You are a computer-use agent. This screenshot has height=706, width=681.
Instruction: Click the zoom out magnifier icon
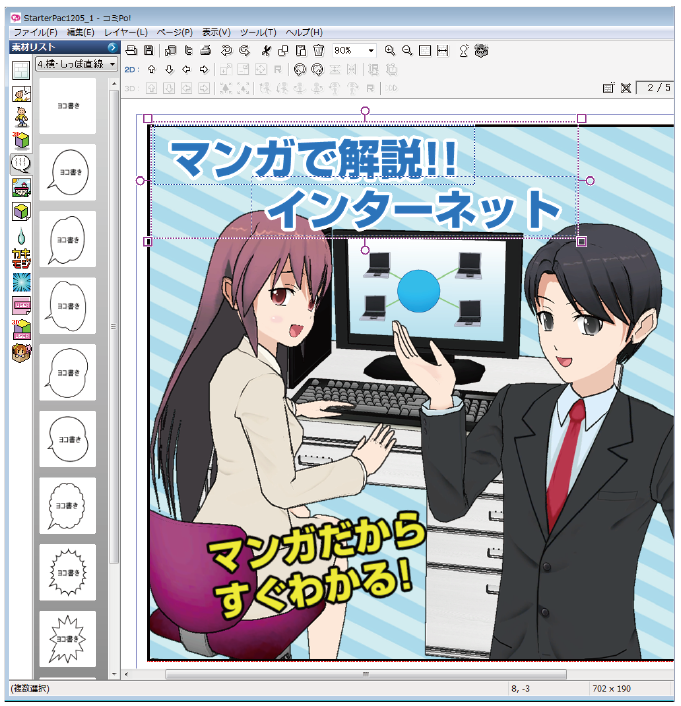407,50
